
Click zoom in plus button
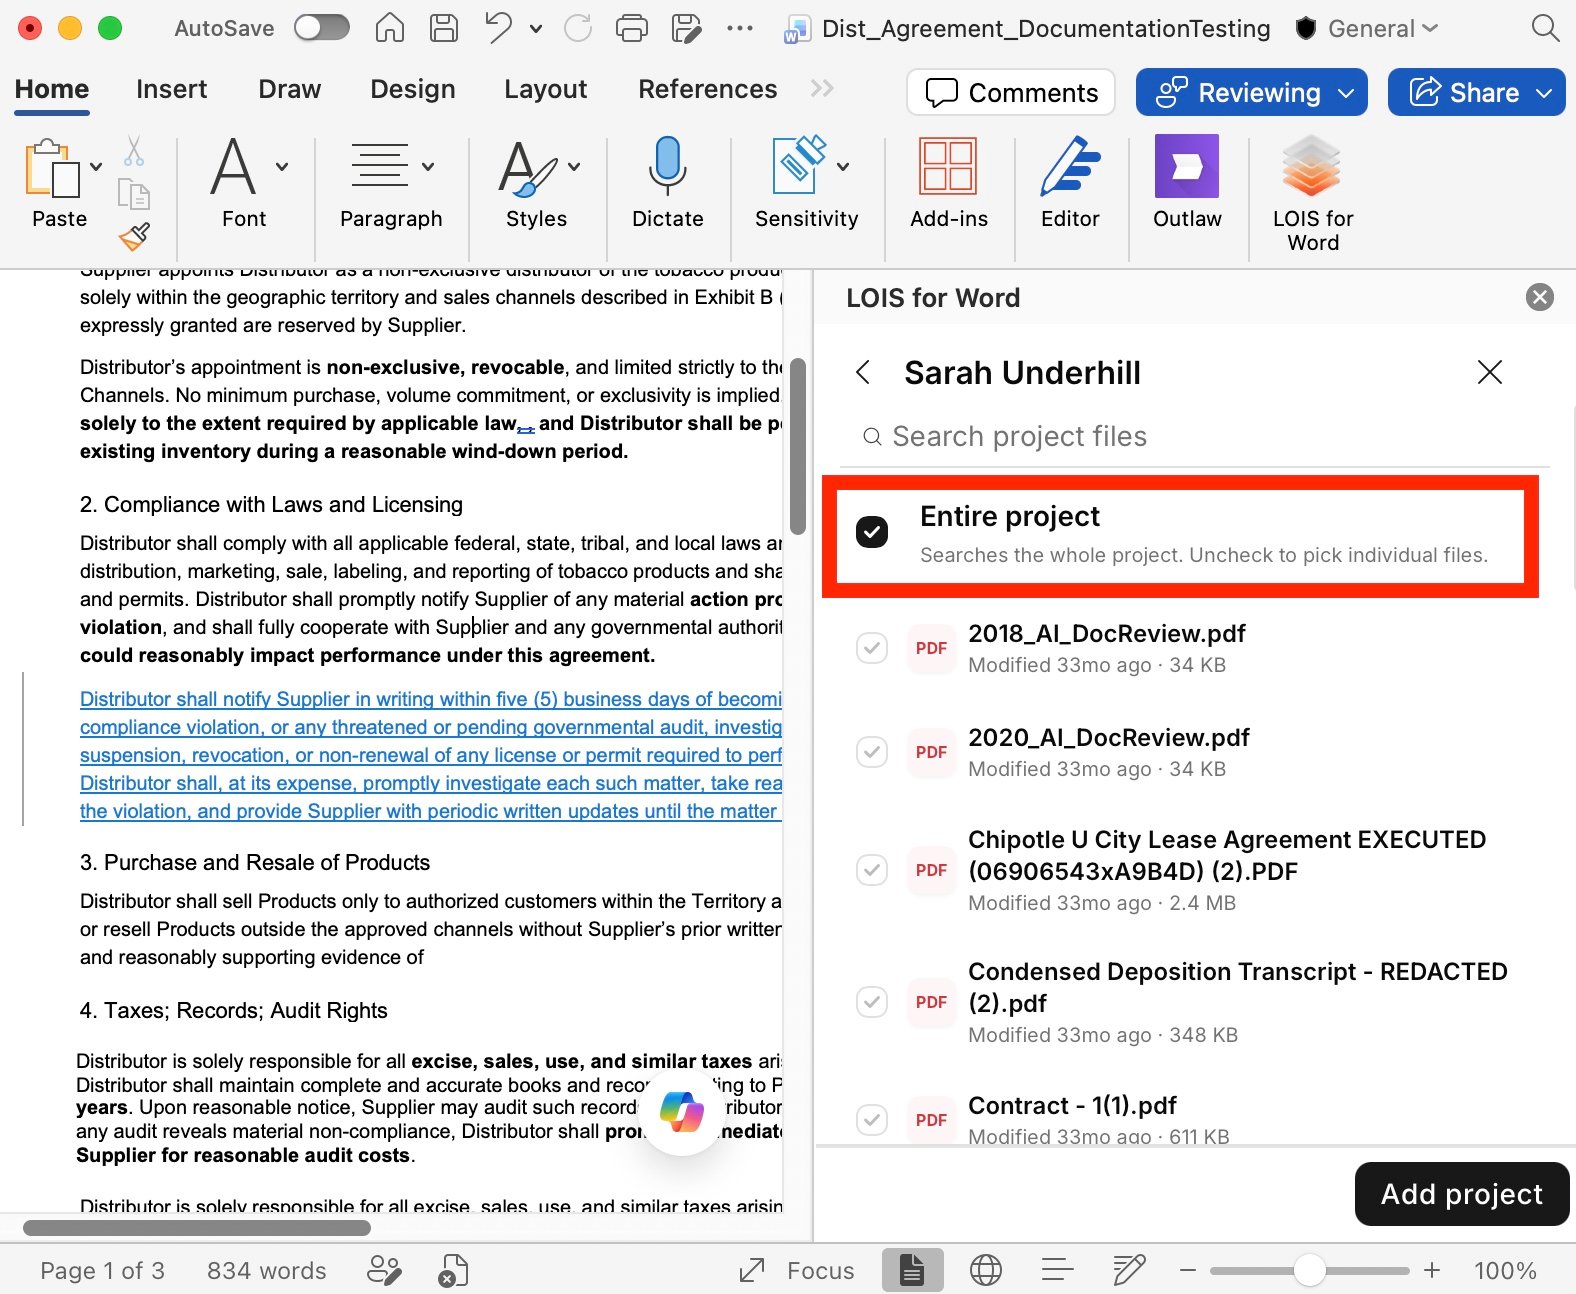coord(1432,1270)
